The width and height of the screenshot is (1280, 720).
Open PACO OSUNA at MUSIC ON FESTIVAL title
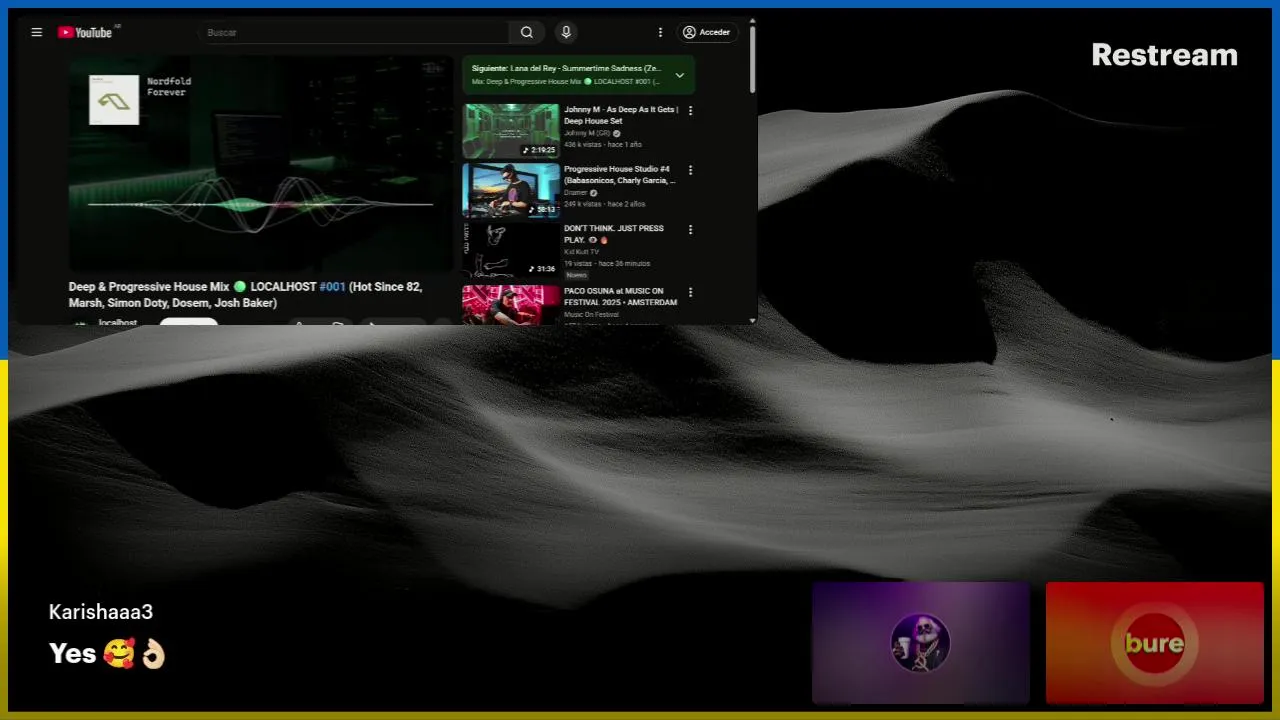pyautogui.click(x=621, y=297)
